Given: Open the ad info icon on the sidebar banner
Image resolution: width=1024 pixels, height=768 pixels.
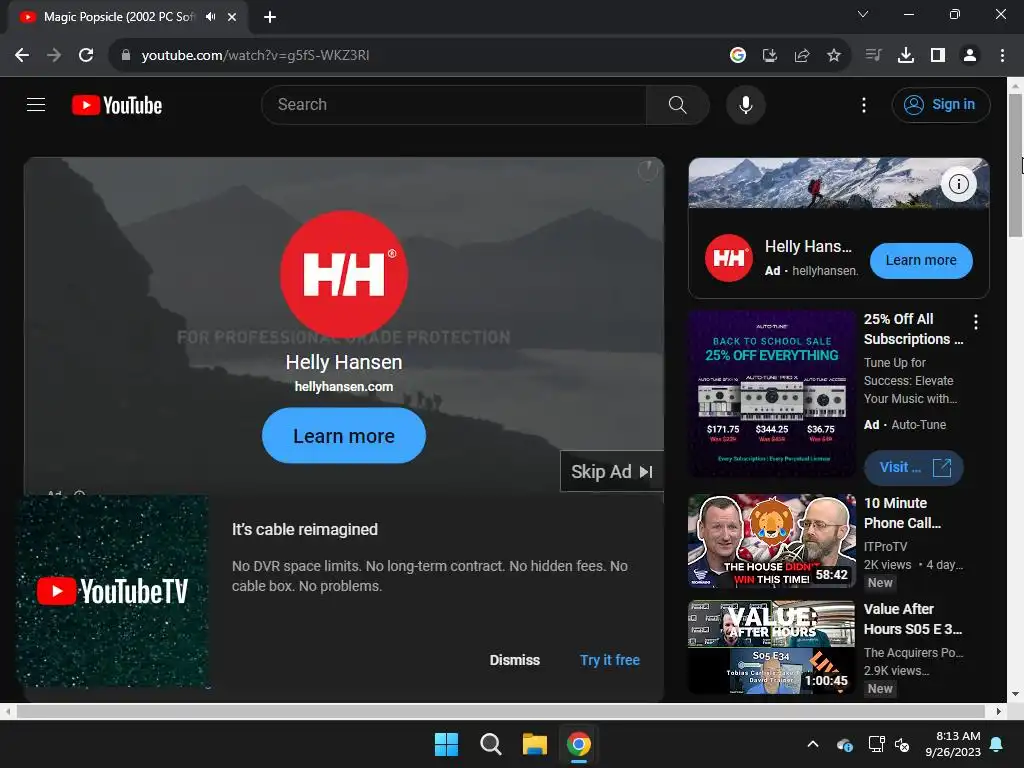Looking at the screenshot, I should click(x=958, y=184).
